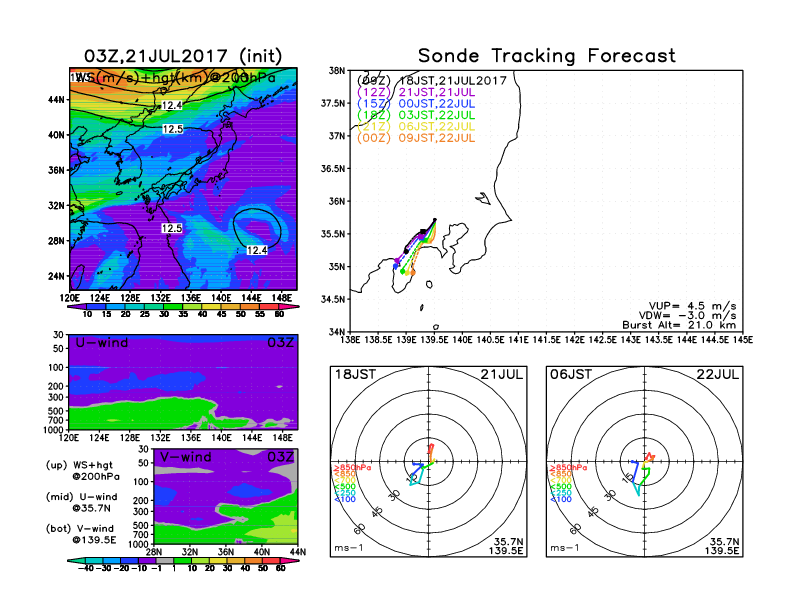The width and height of the screenshot is (792, 612).
Task: Click green '<500' legend in 18JST hodograph
Action: pyautogui.click(x=344, y=487)
